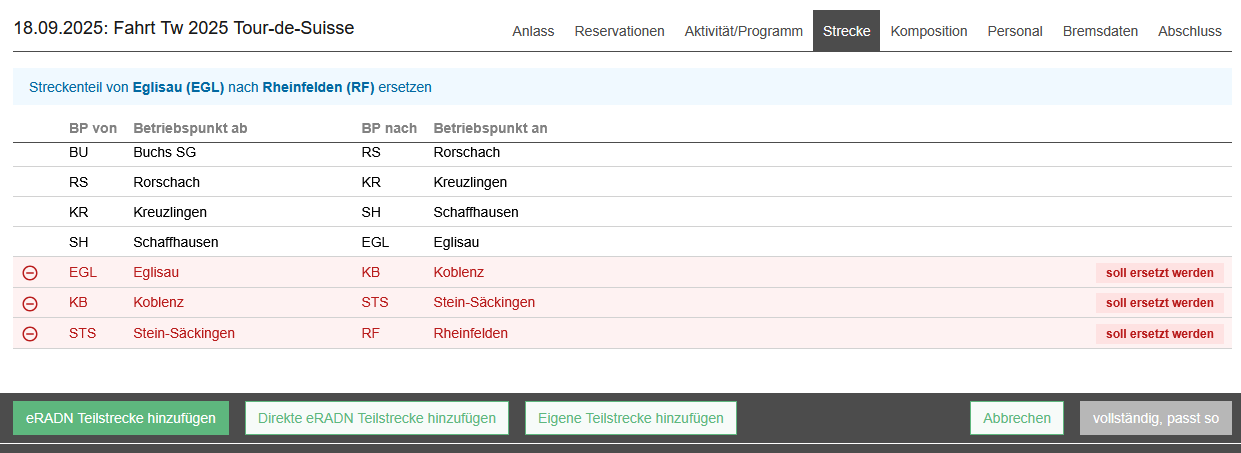
Task: Click remove icon for Stein-Säckingen–Rheinfelden row
Action: point(30,334)
